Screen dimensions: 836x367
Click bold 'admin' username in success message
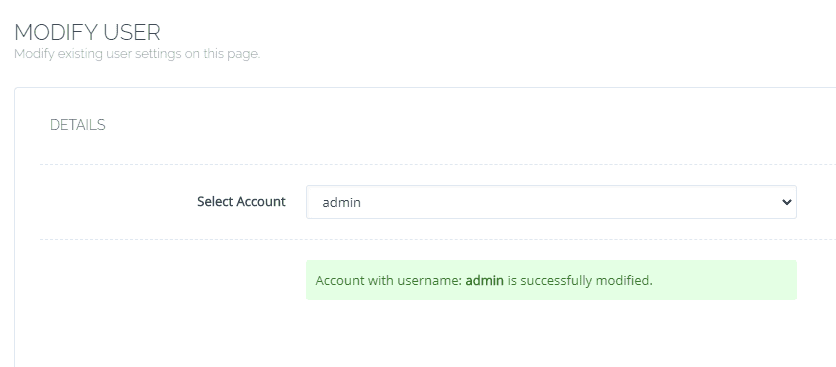[485, 280]
